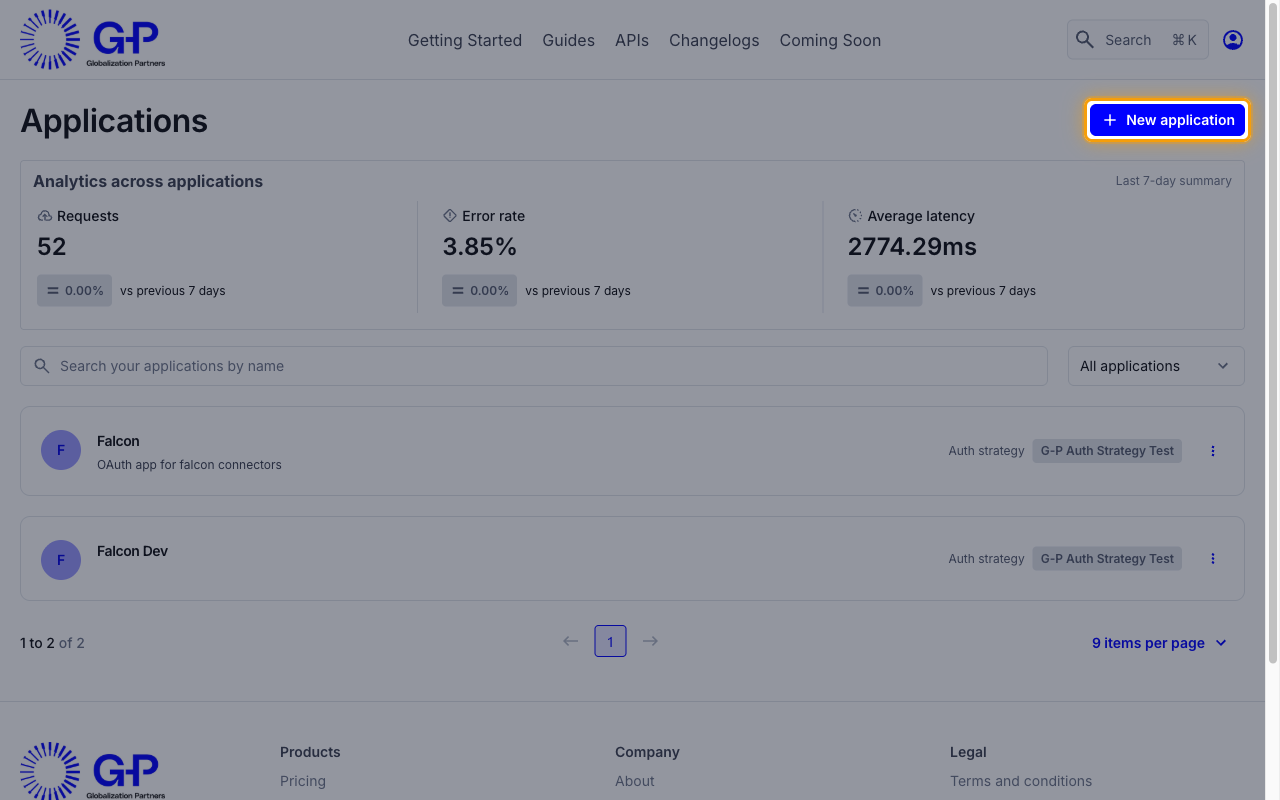The width and height of the screenshot is (1280, 800).
Task: Click the header Search box
Action: tap(1138, 40)
